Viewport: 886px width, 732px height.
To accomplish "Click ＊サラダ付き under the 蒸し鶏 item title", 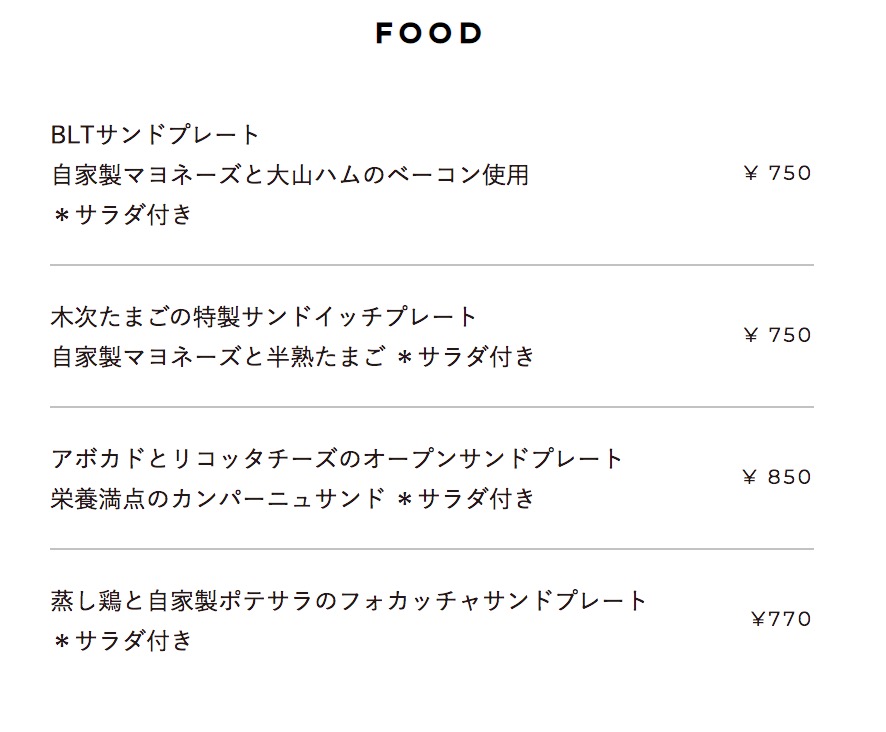I will coord(121,641).
